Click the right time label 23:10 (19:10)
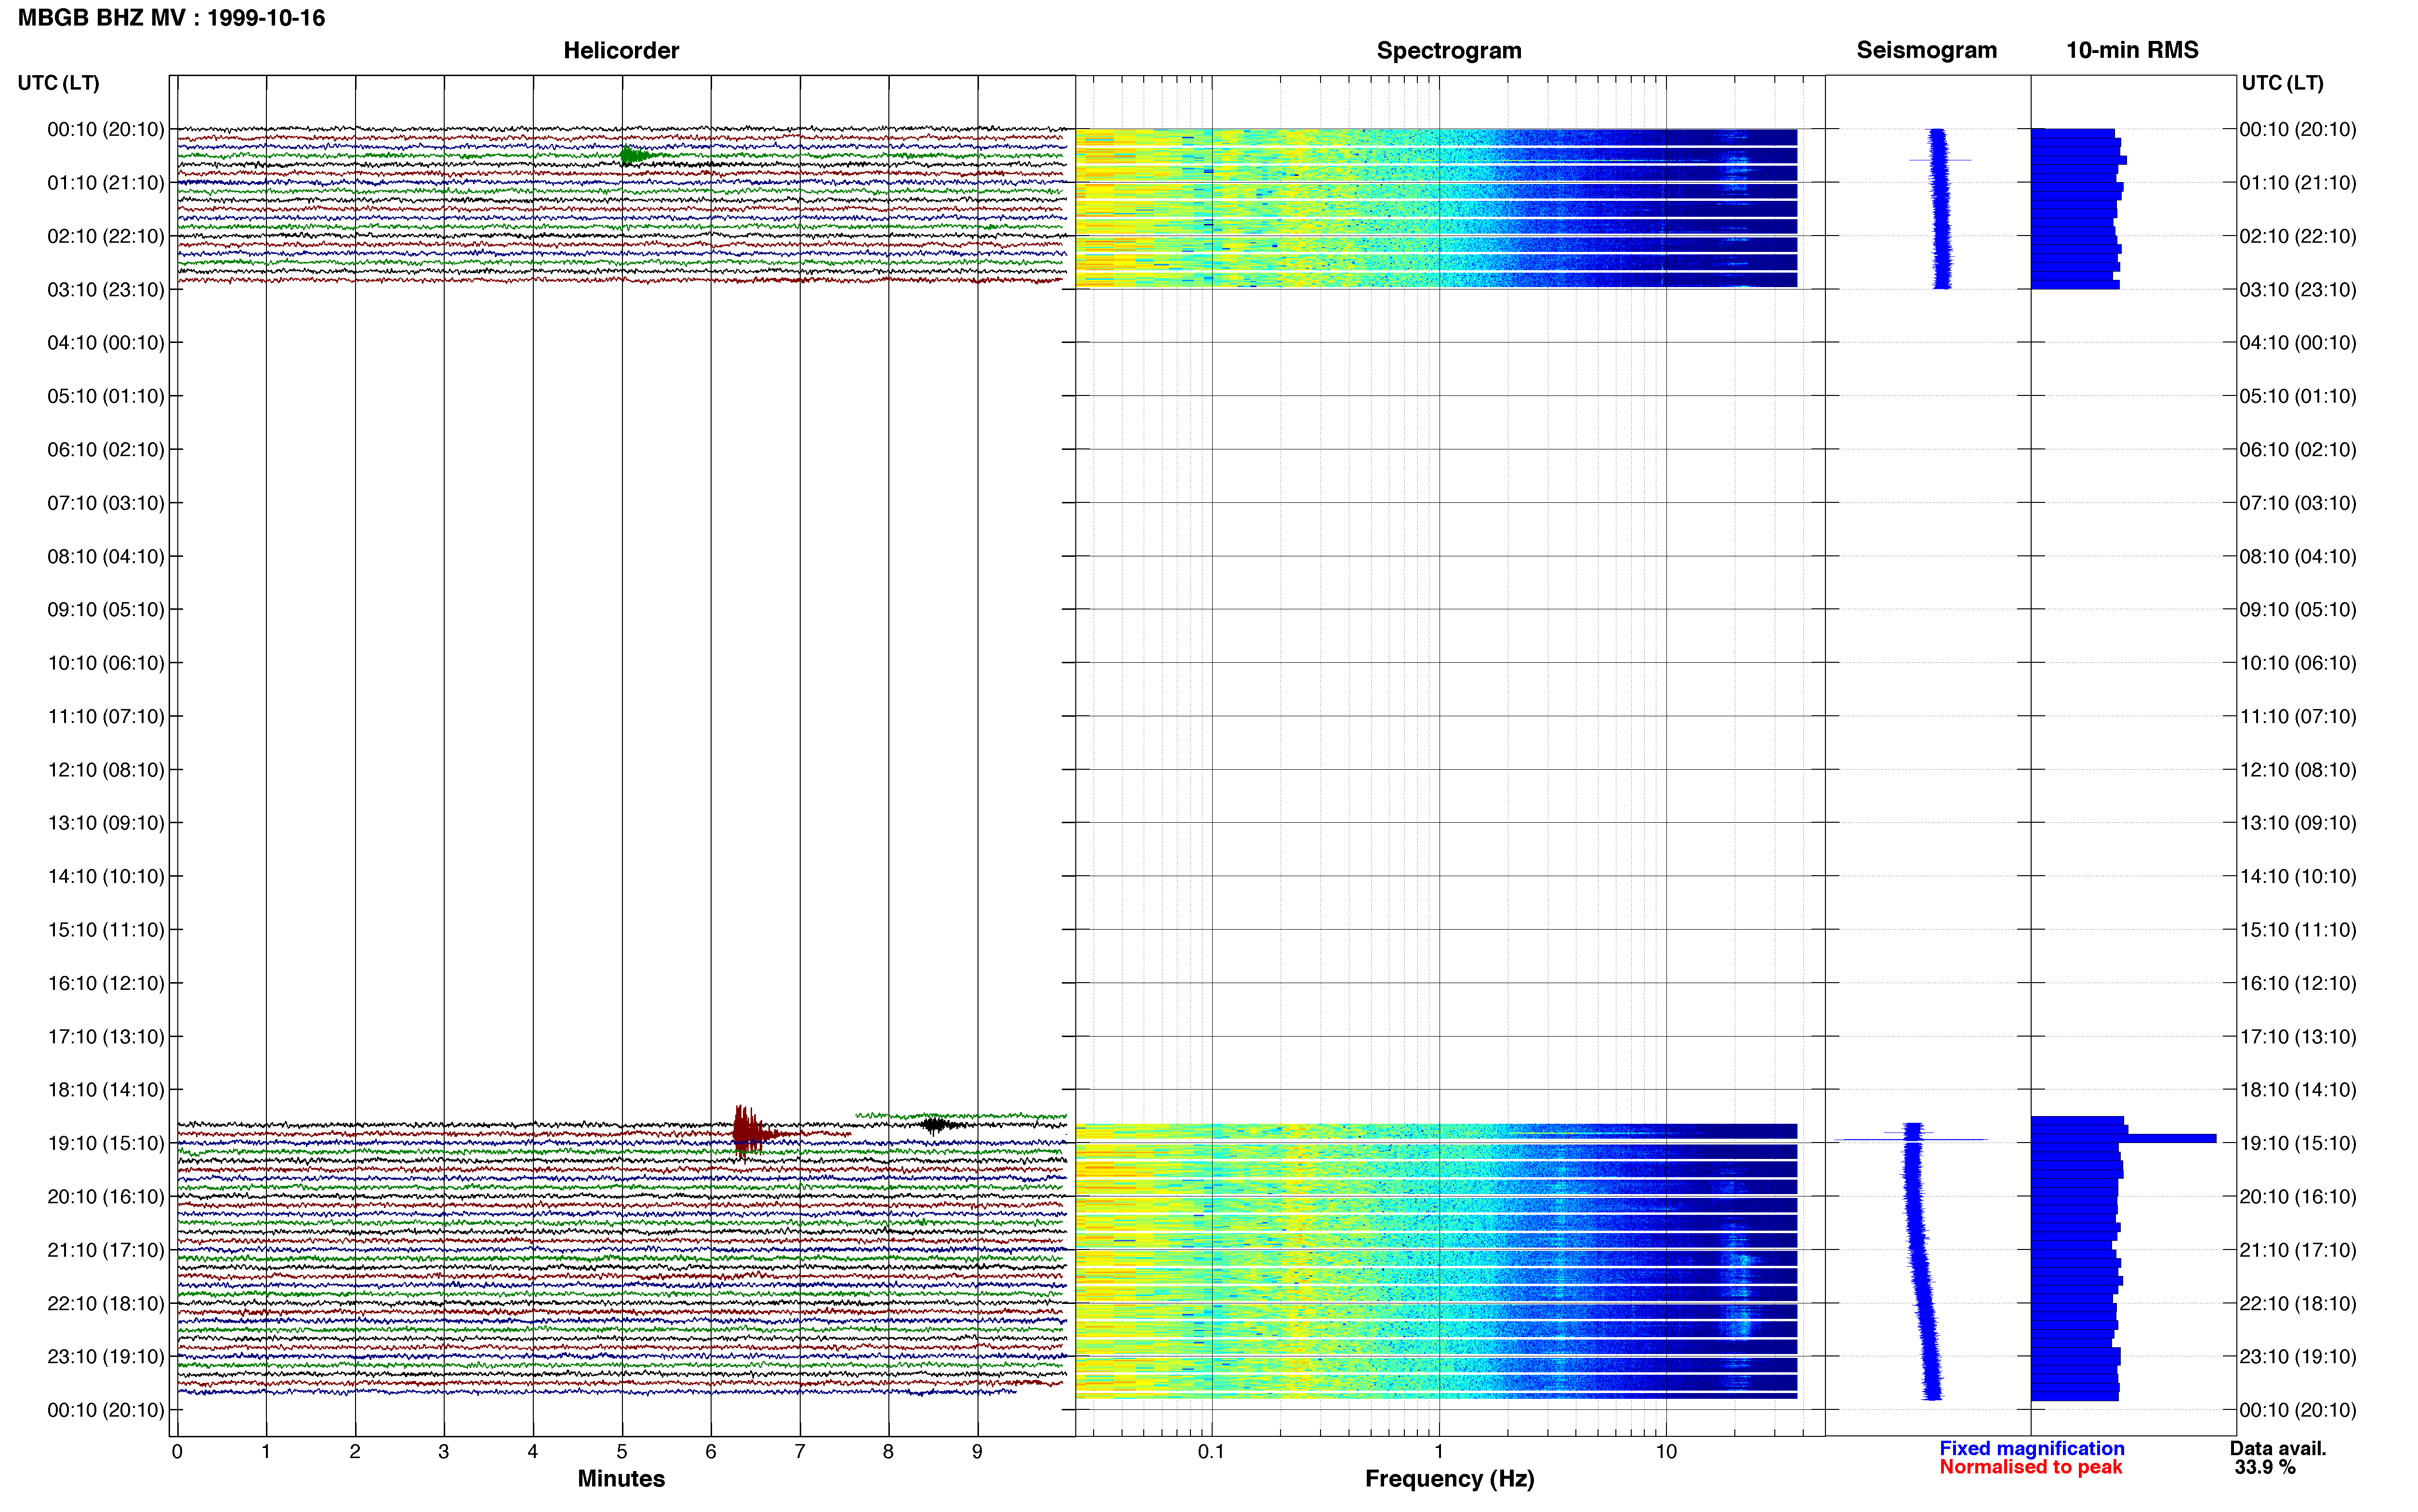Image resolution: width=2418 pixels, height=1512 pixels. click(2297, 1357)
